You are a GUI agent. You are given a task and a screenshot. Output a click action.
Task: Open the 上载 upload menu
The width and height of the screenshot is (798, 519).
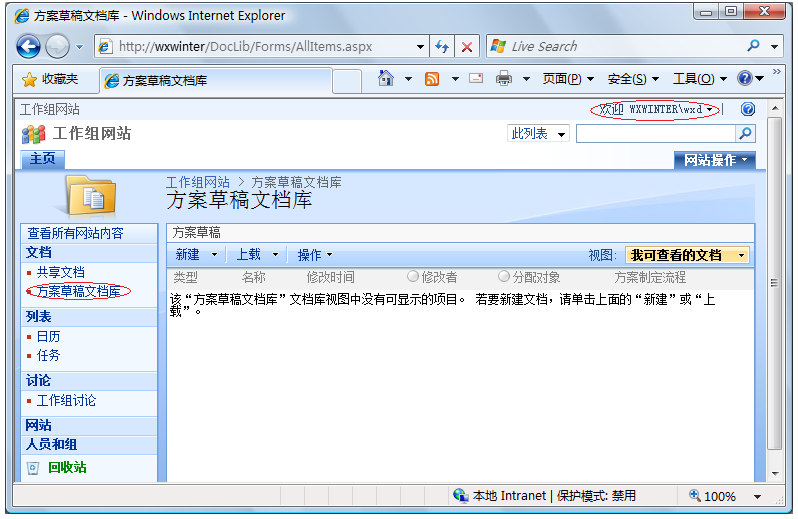[x=258, y=254]
